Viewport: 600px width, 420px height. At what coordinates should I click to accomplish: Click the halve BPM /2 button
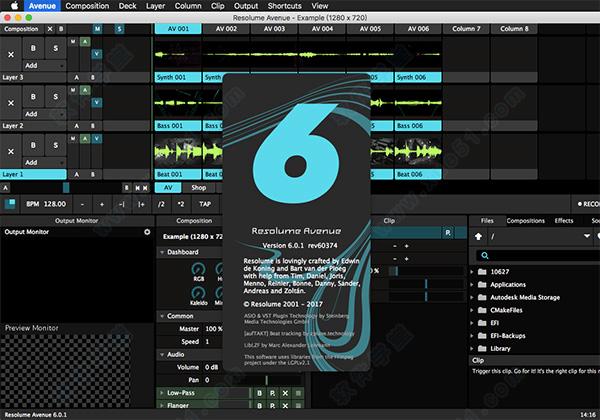click(161, 202)
